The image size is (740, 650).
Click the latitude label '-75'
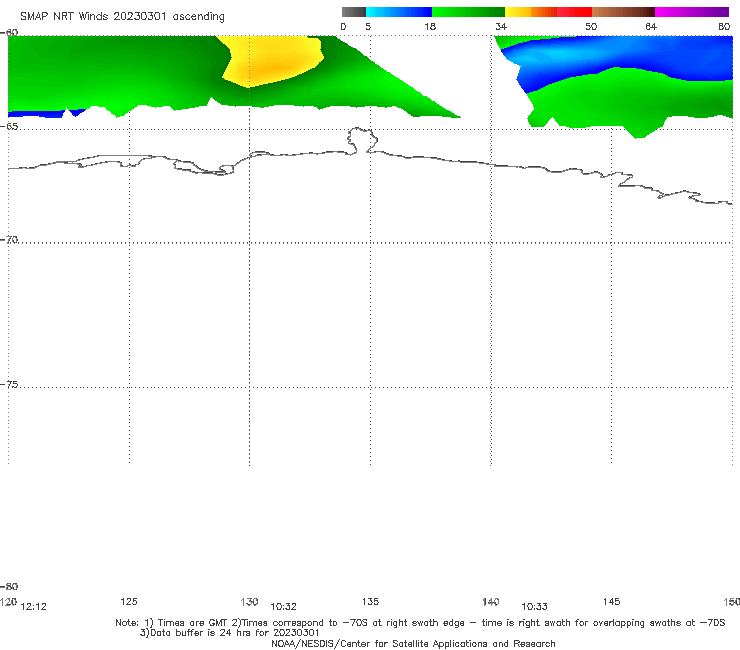tap(9, 385)
